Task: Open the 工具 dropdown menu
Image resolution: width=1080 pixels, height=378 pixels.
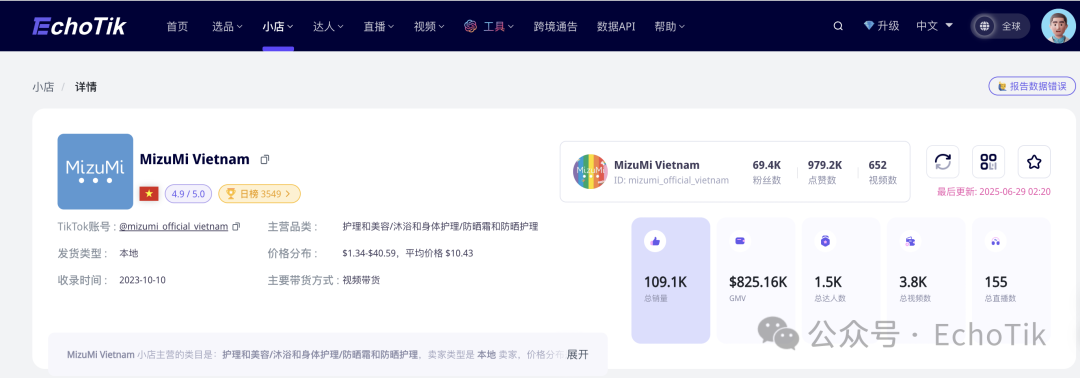Action: pyautogui.click(x=499, y=27)
